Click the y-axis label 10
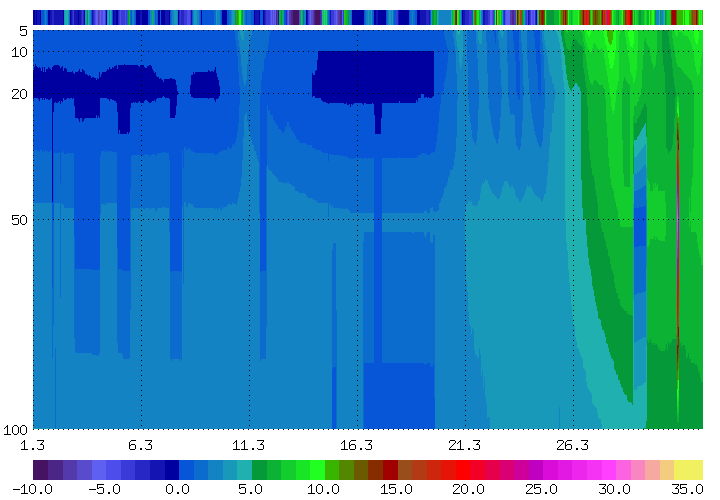 pyautogui.click(x=19, y=52)
